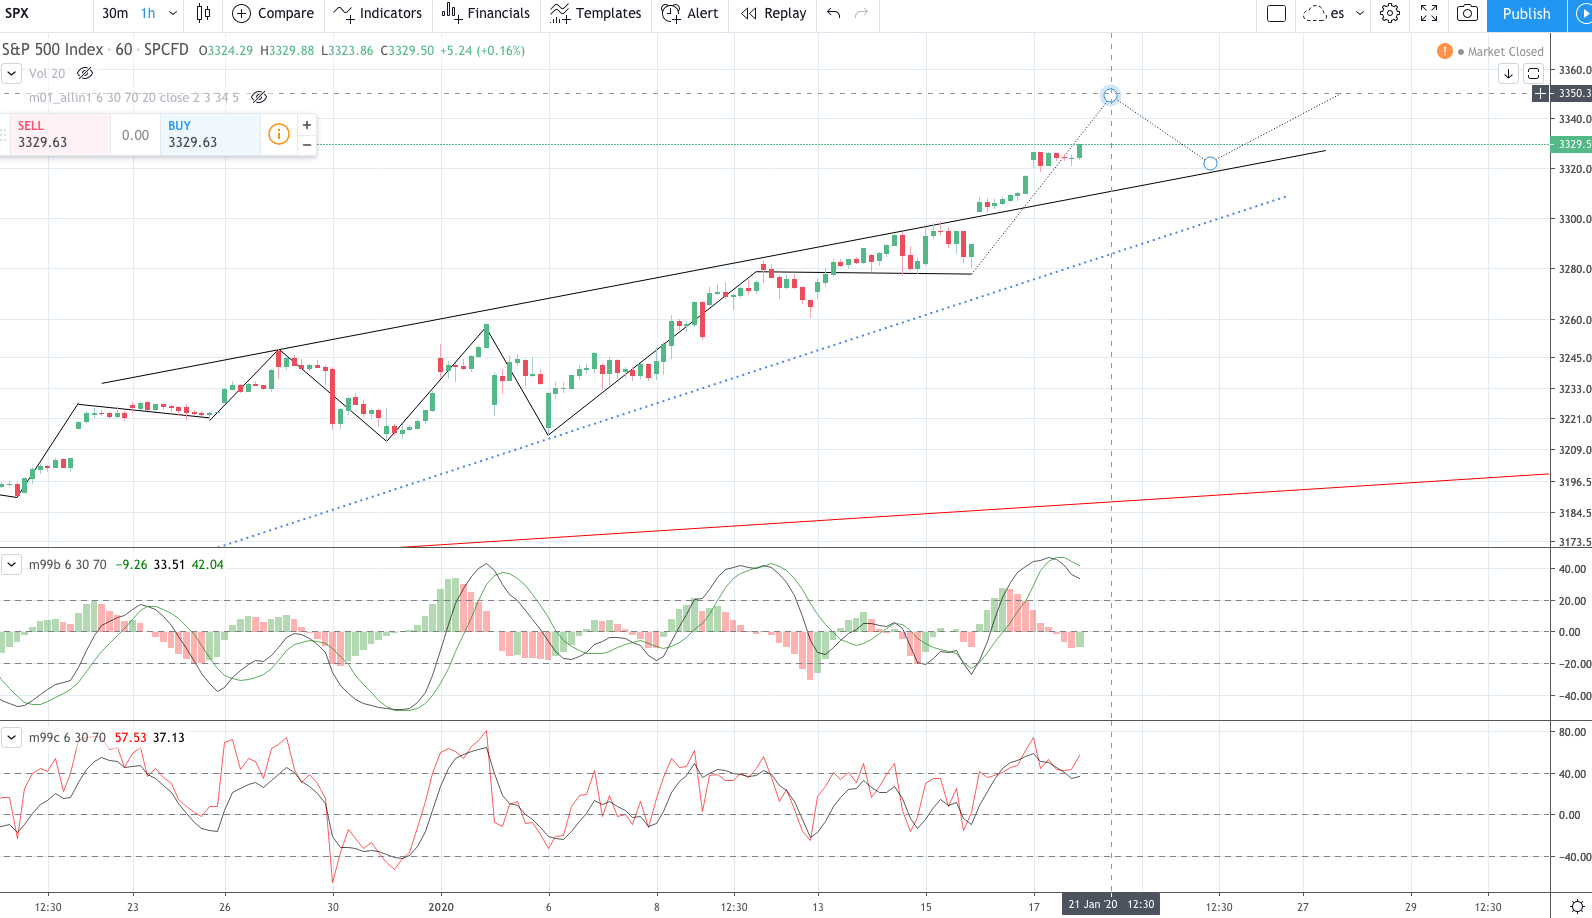Click the SPCFD exchange label
The width and height of the screenshot is (1592, 918).
pyautogui.click(x=166, y=49)
